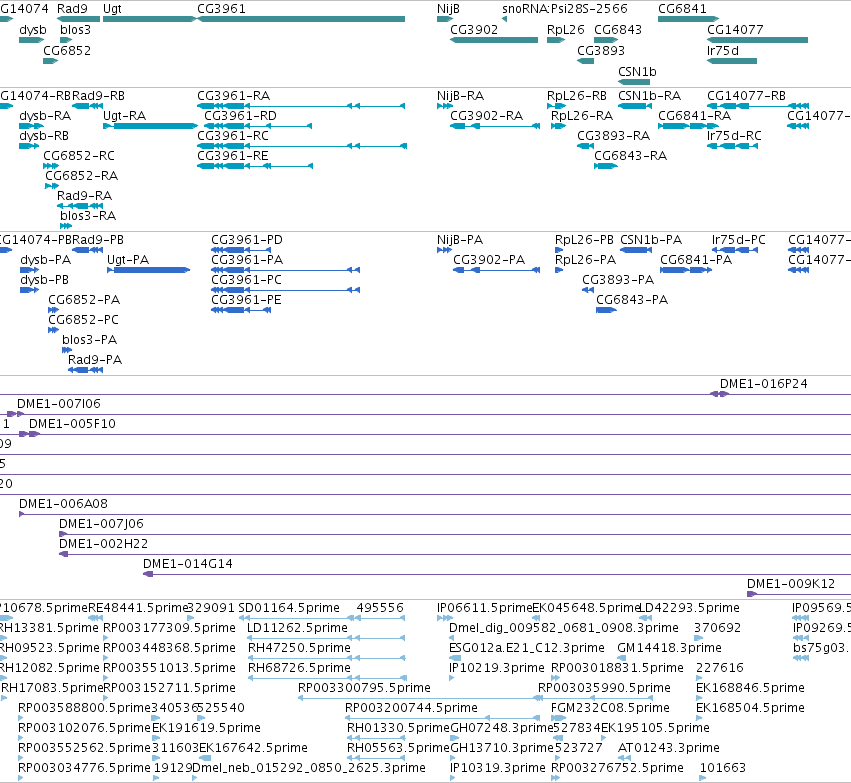Click the Ugt-RA transcript label
Screen dimensions: 851x783
click(124, 116)
